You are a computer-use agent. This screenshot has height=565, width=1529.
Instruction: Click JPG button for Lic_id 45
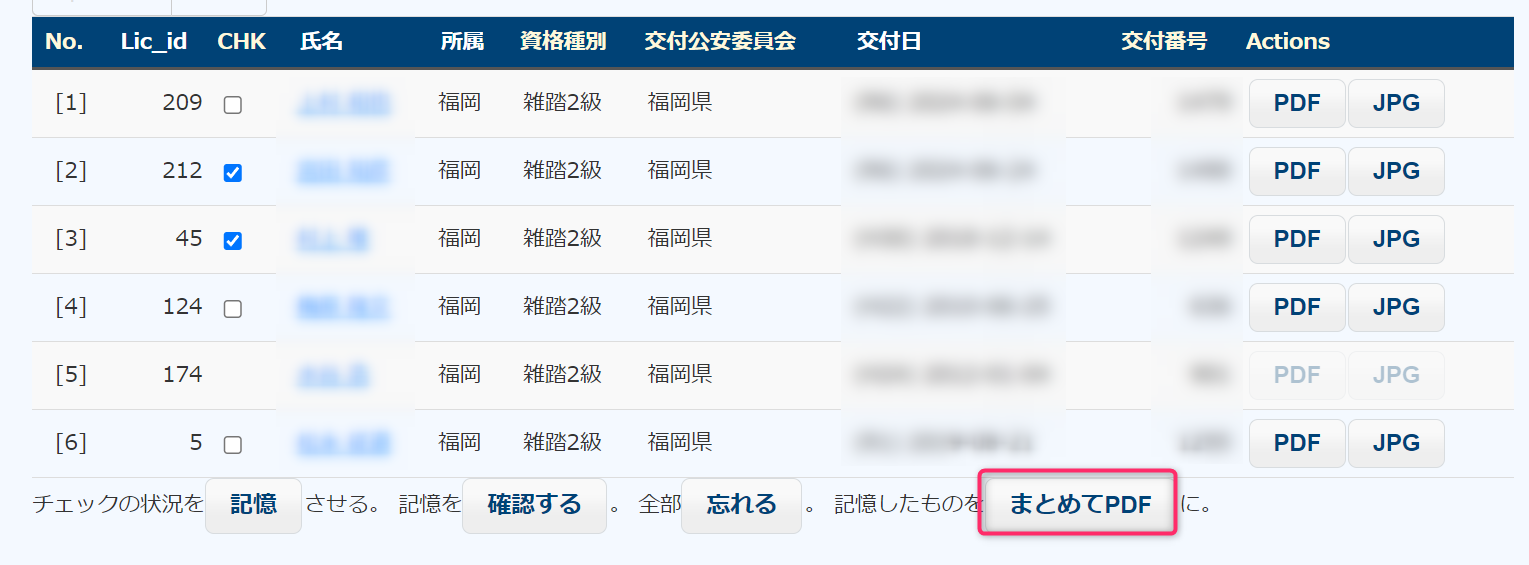click(x=1396, y=239)
